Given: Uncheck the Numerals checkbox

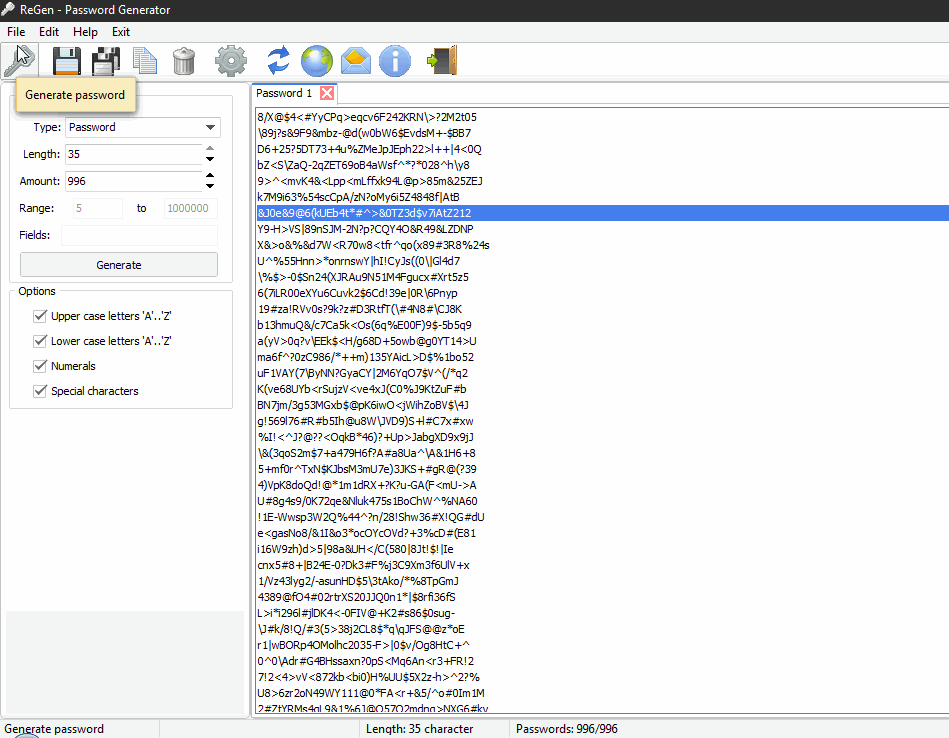Looking at the screenshot, I should (40, 366).
